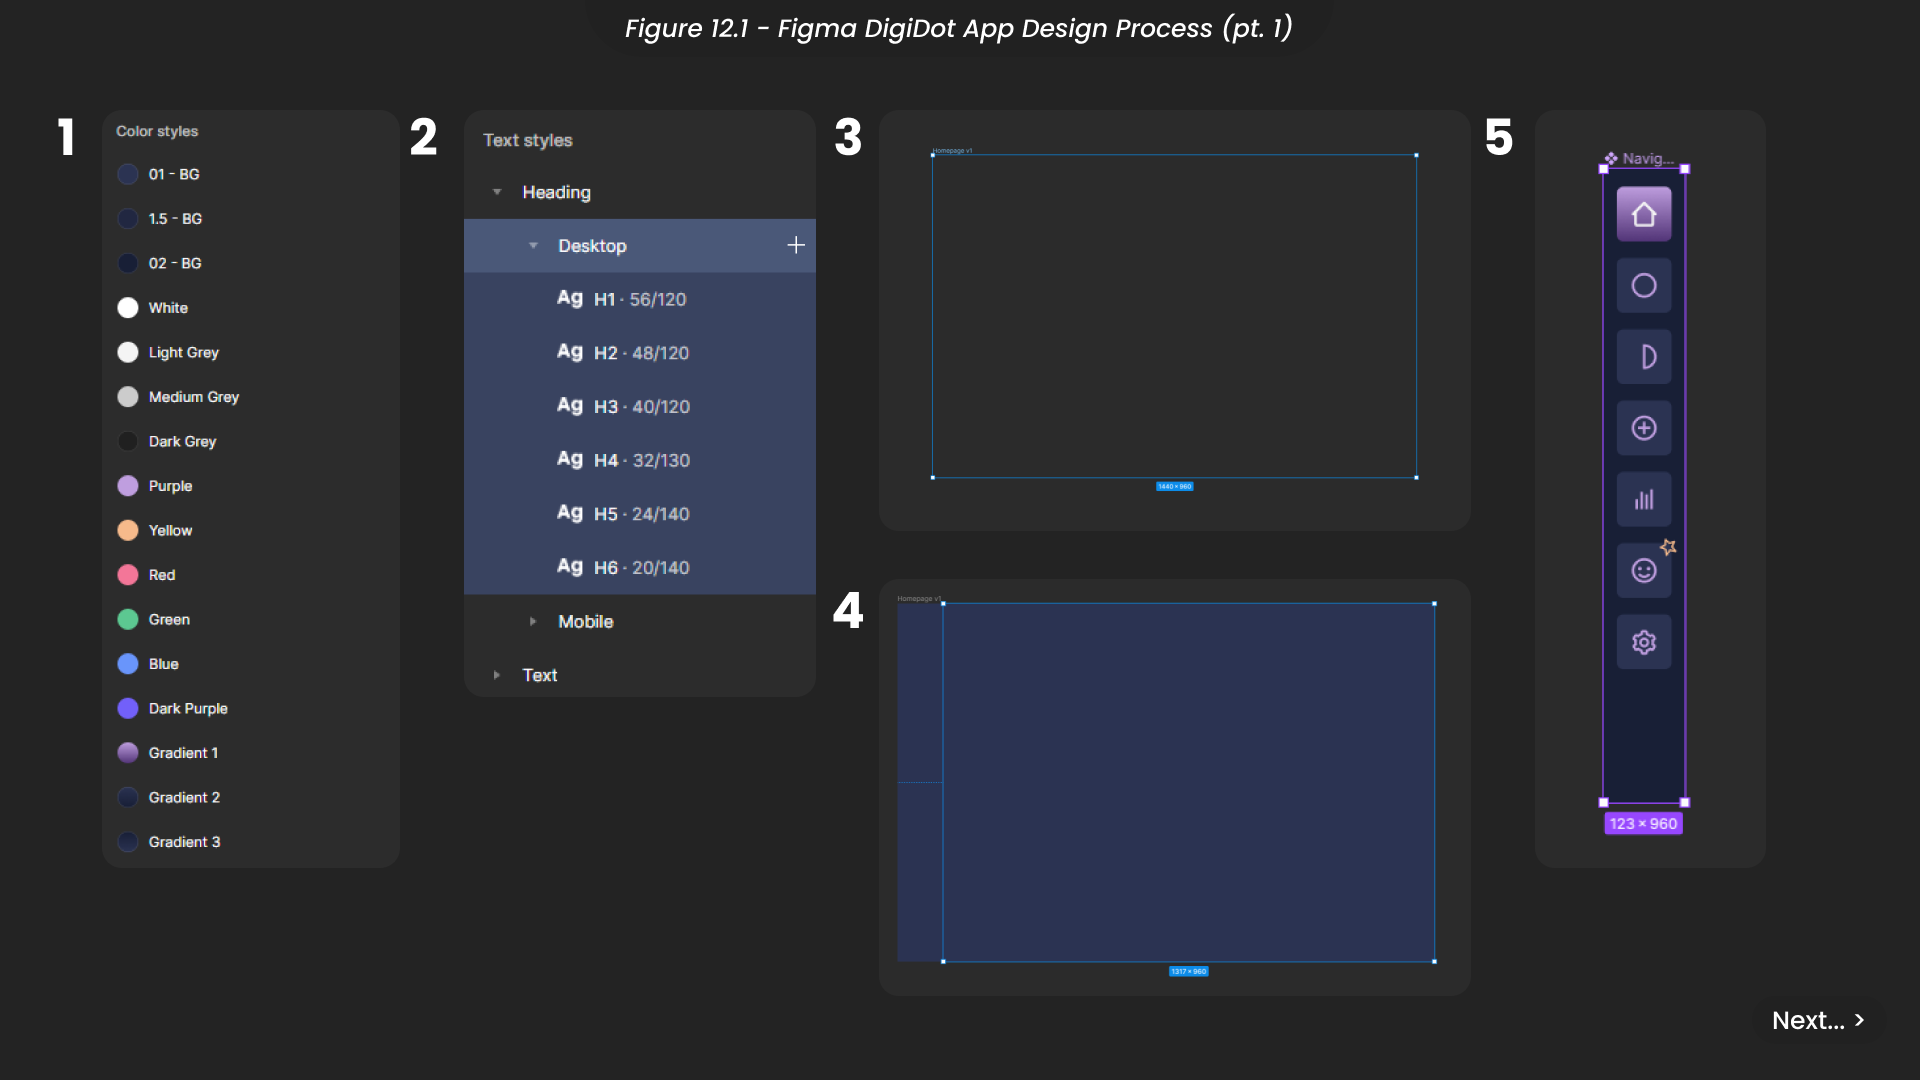Collapse the Heading group arrow
The width and height of the screenshot is (1920, 1080).
click(x=497, y=192)
